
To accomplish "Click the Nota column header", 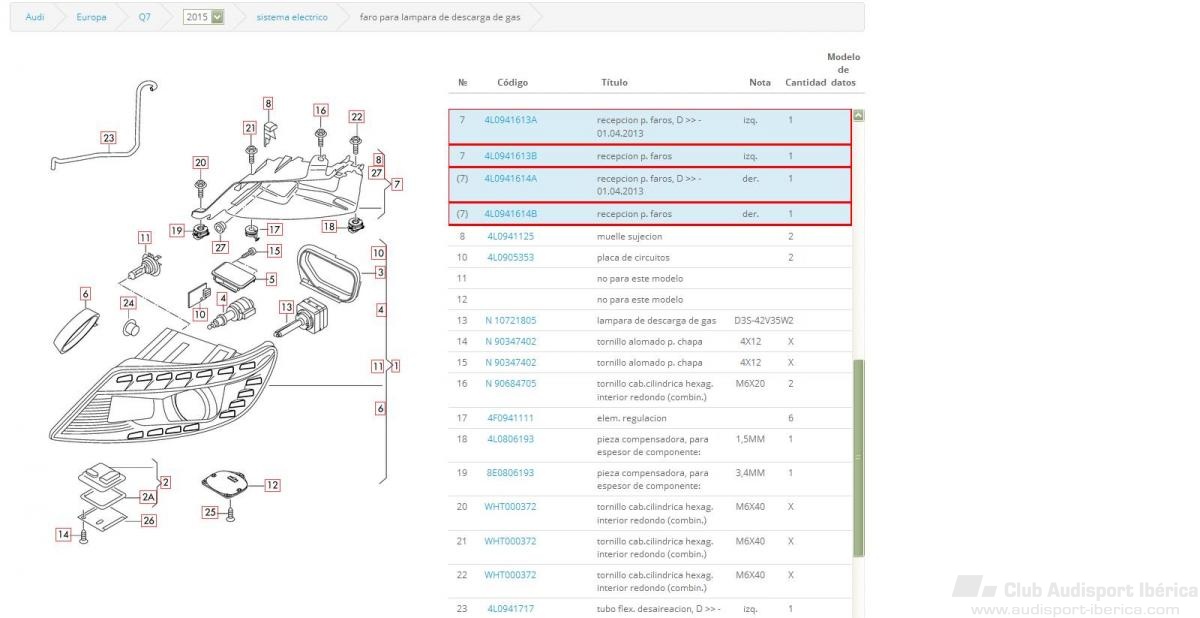I will [760, 82].
